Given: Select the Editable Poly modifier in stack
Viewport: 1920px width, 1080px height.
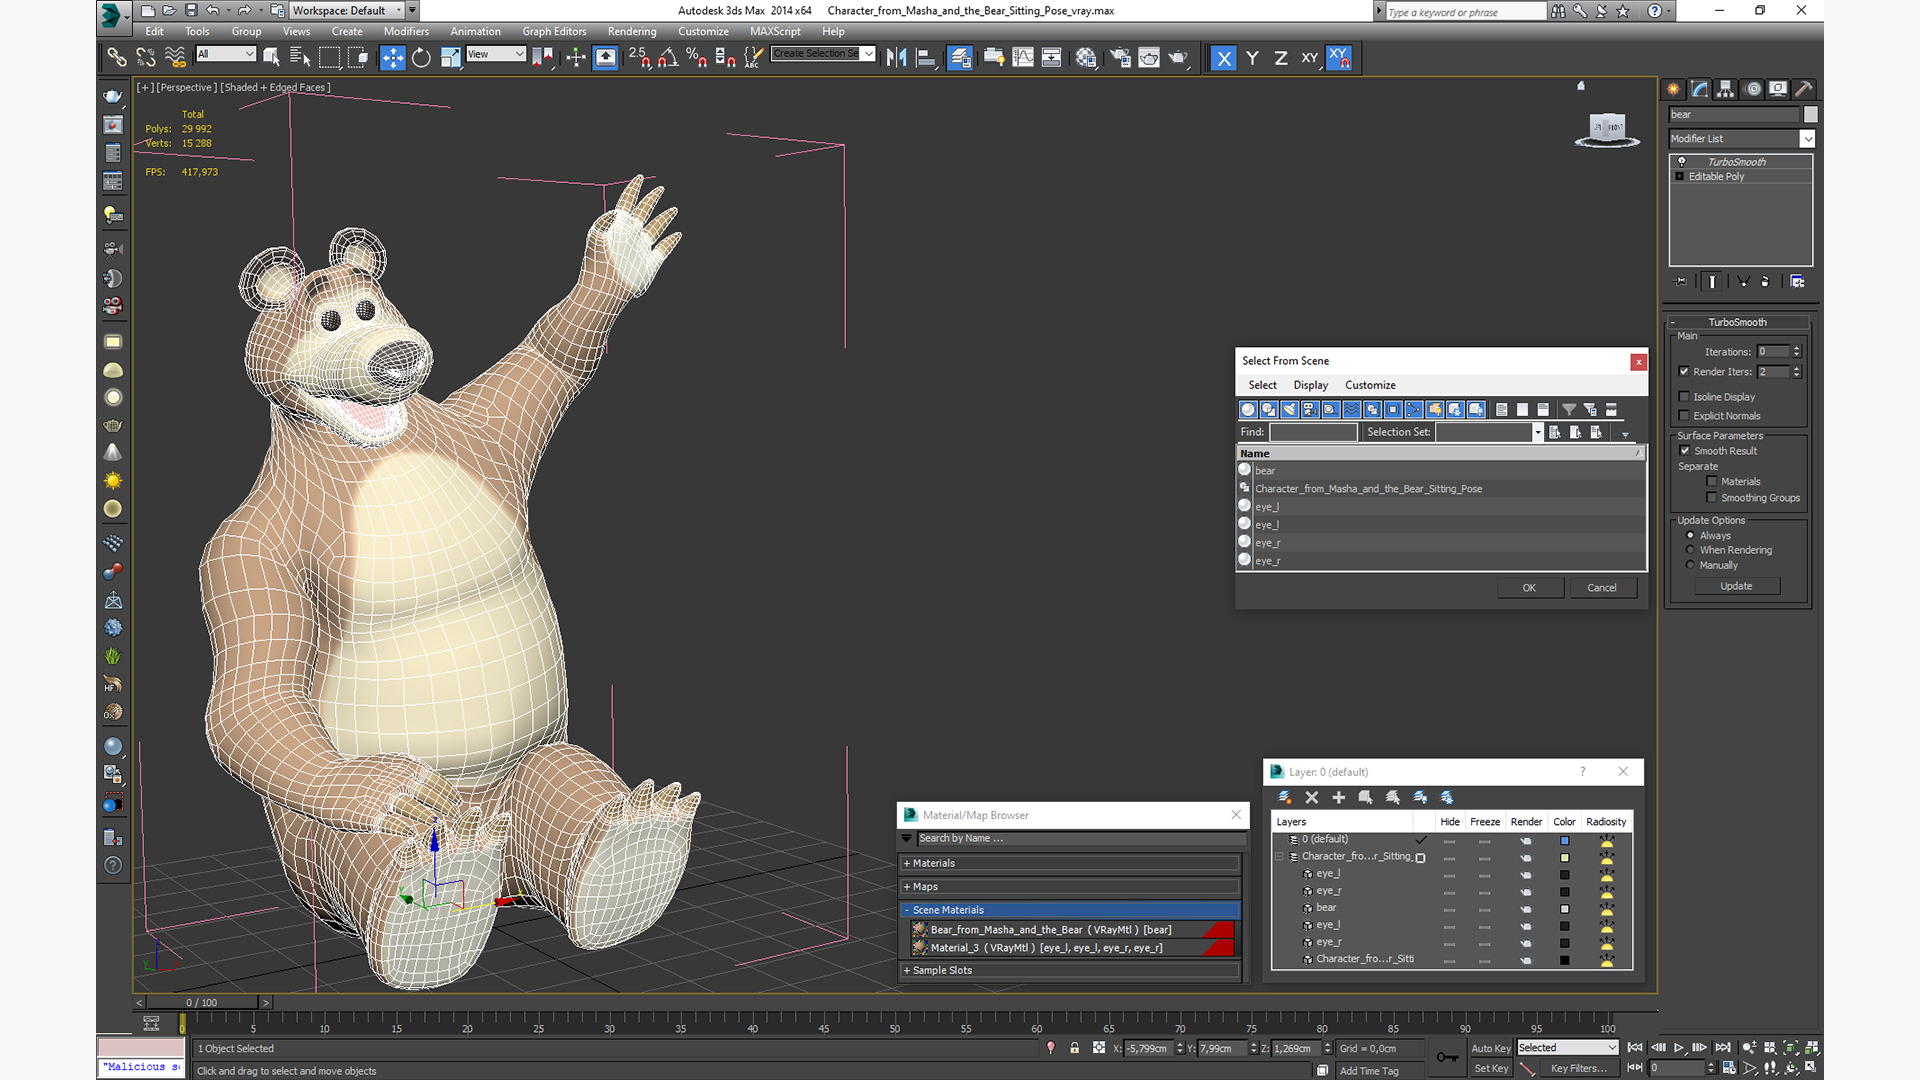Looking at the screenshot, I should coord(1740,176).
